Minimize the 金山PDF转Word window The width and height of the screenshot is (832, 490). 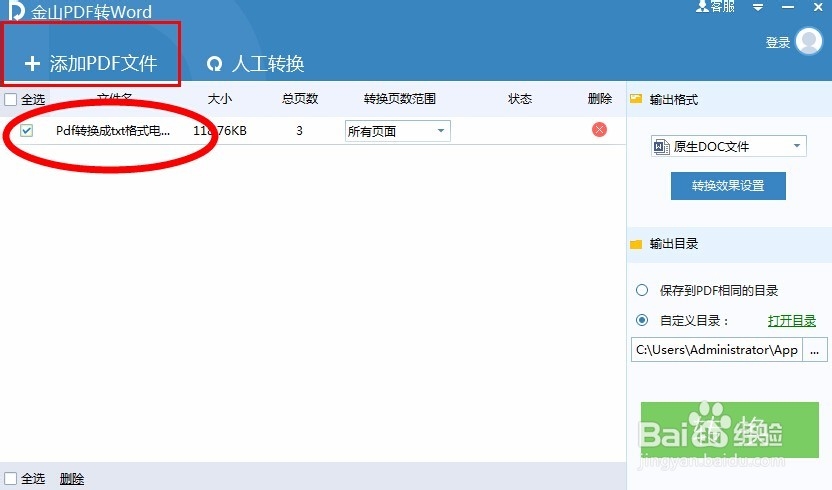click(788, 7)
